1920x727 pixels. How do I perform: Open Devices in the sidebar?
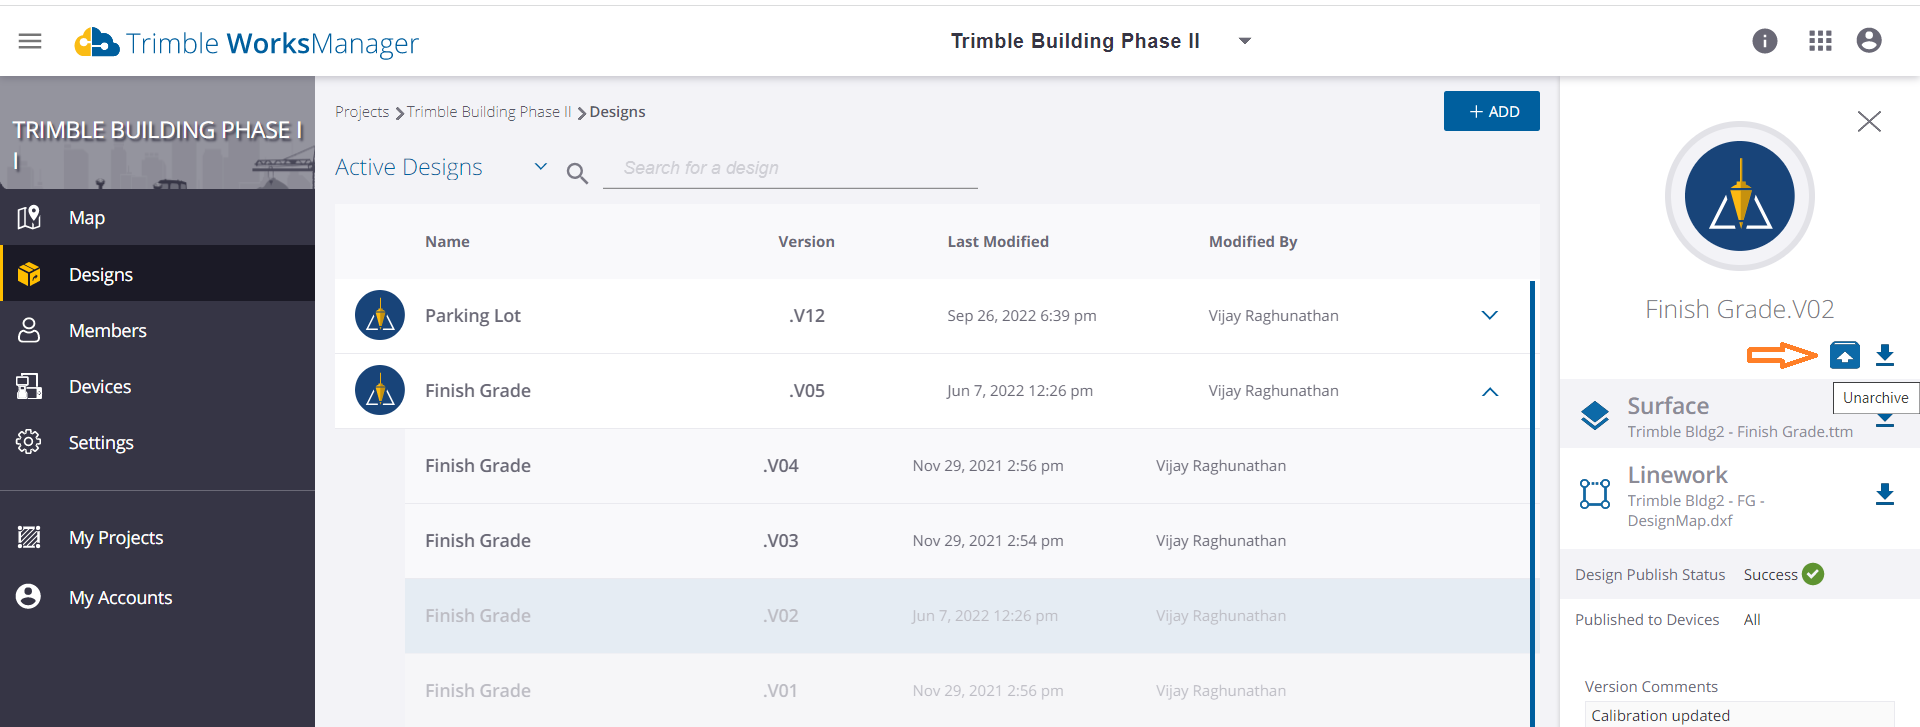(100, 387)
